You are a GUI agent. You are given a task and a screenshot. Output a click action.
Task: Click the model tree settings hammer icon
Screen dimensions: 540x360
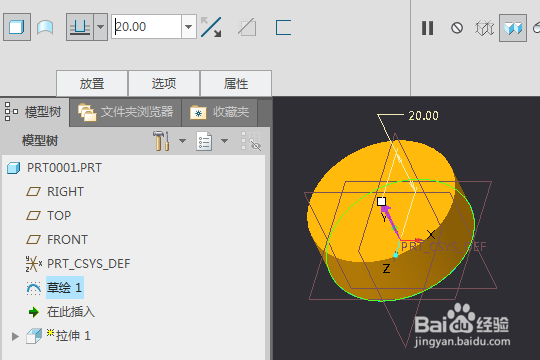coord(161,141)
